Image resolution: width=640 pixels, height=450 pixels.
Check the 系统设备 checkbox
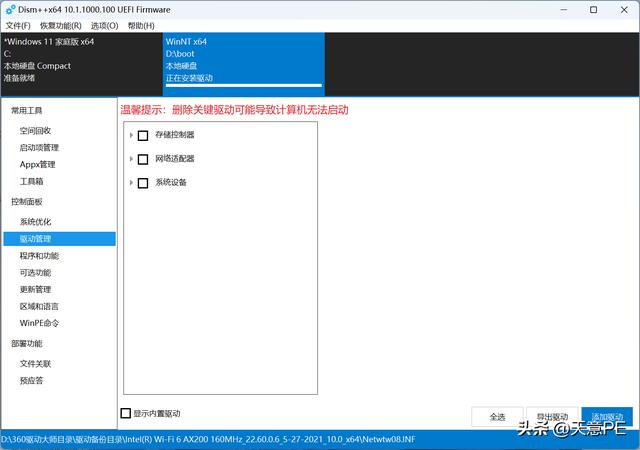point(143,183)
